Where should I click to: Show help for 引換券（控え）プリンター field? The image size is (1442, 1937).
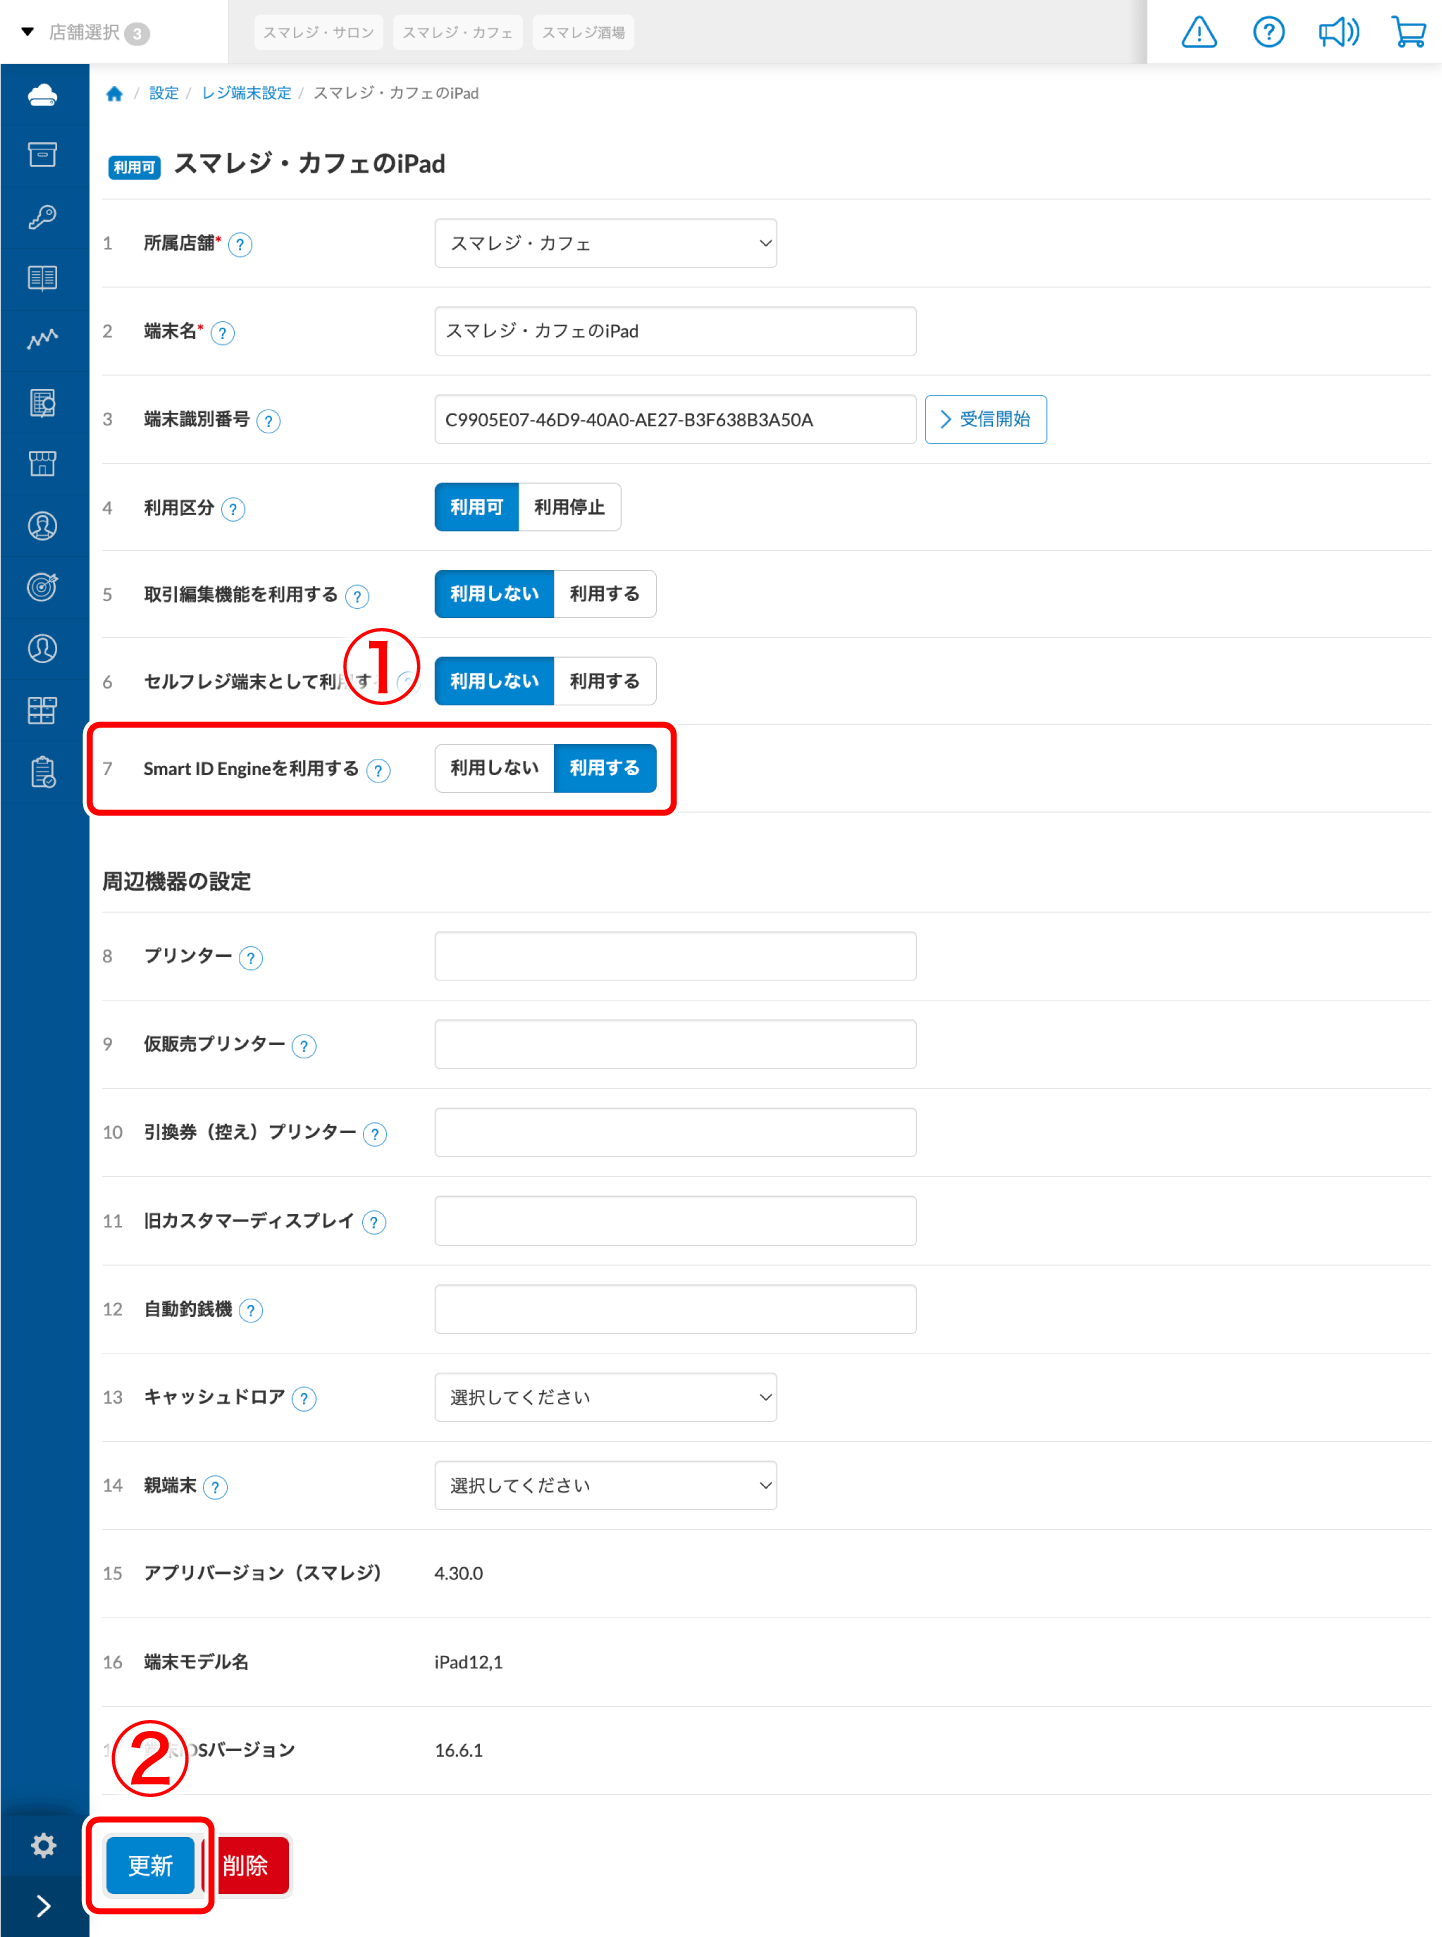(375, 1134)
